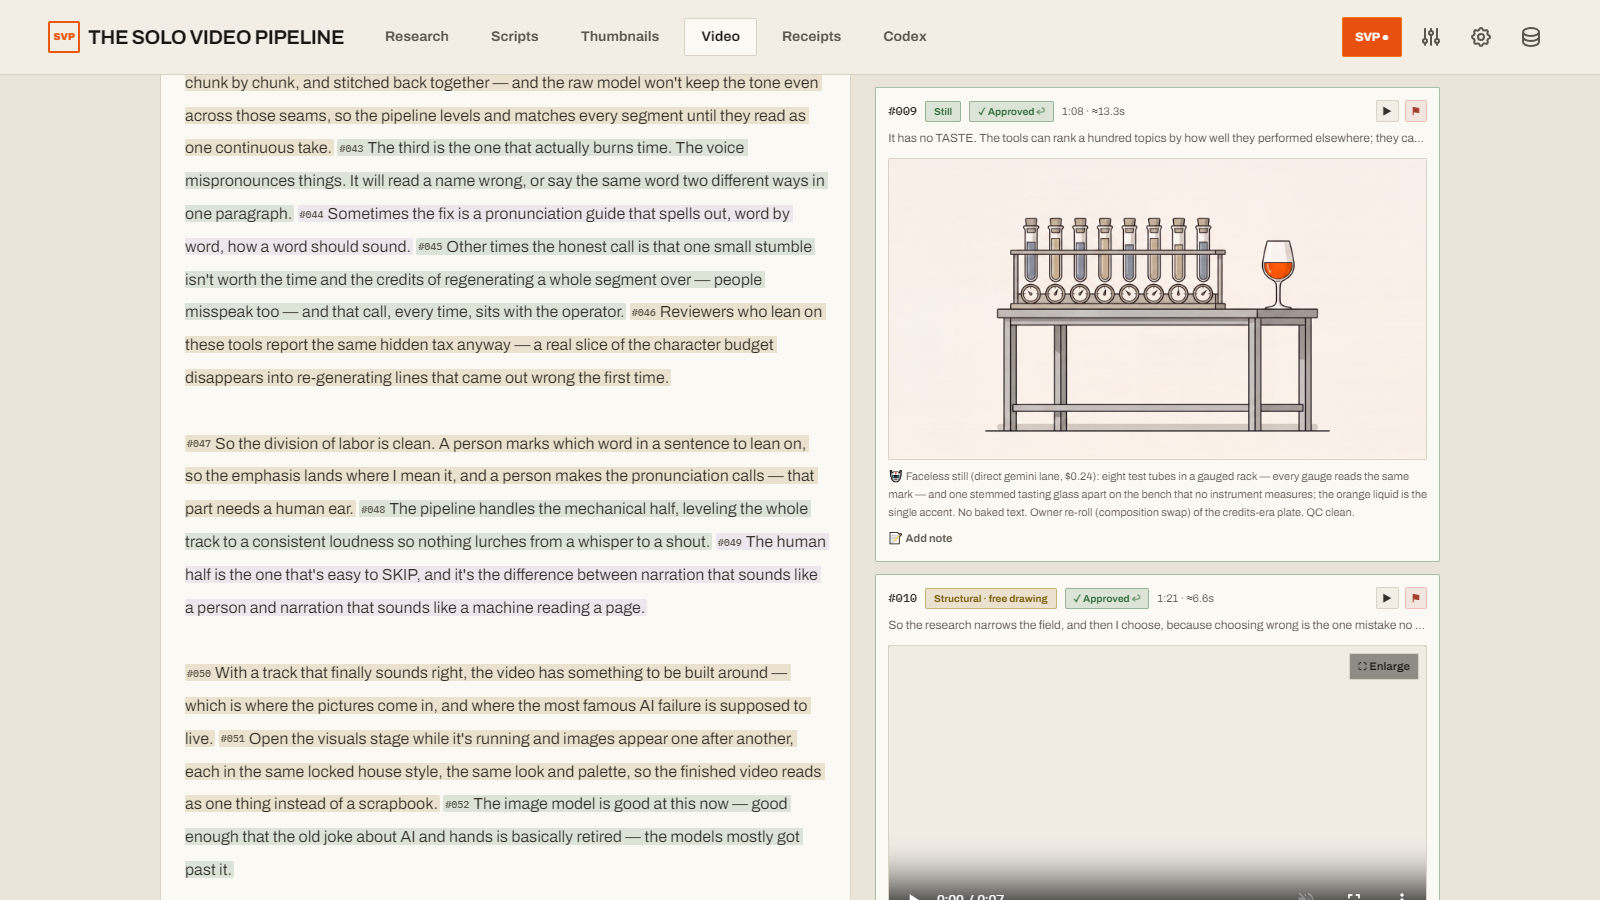Screen dimensions: 1600x900
Task: Jump to script marker #050
Action: click(199, 673)
